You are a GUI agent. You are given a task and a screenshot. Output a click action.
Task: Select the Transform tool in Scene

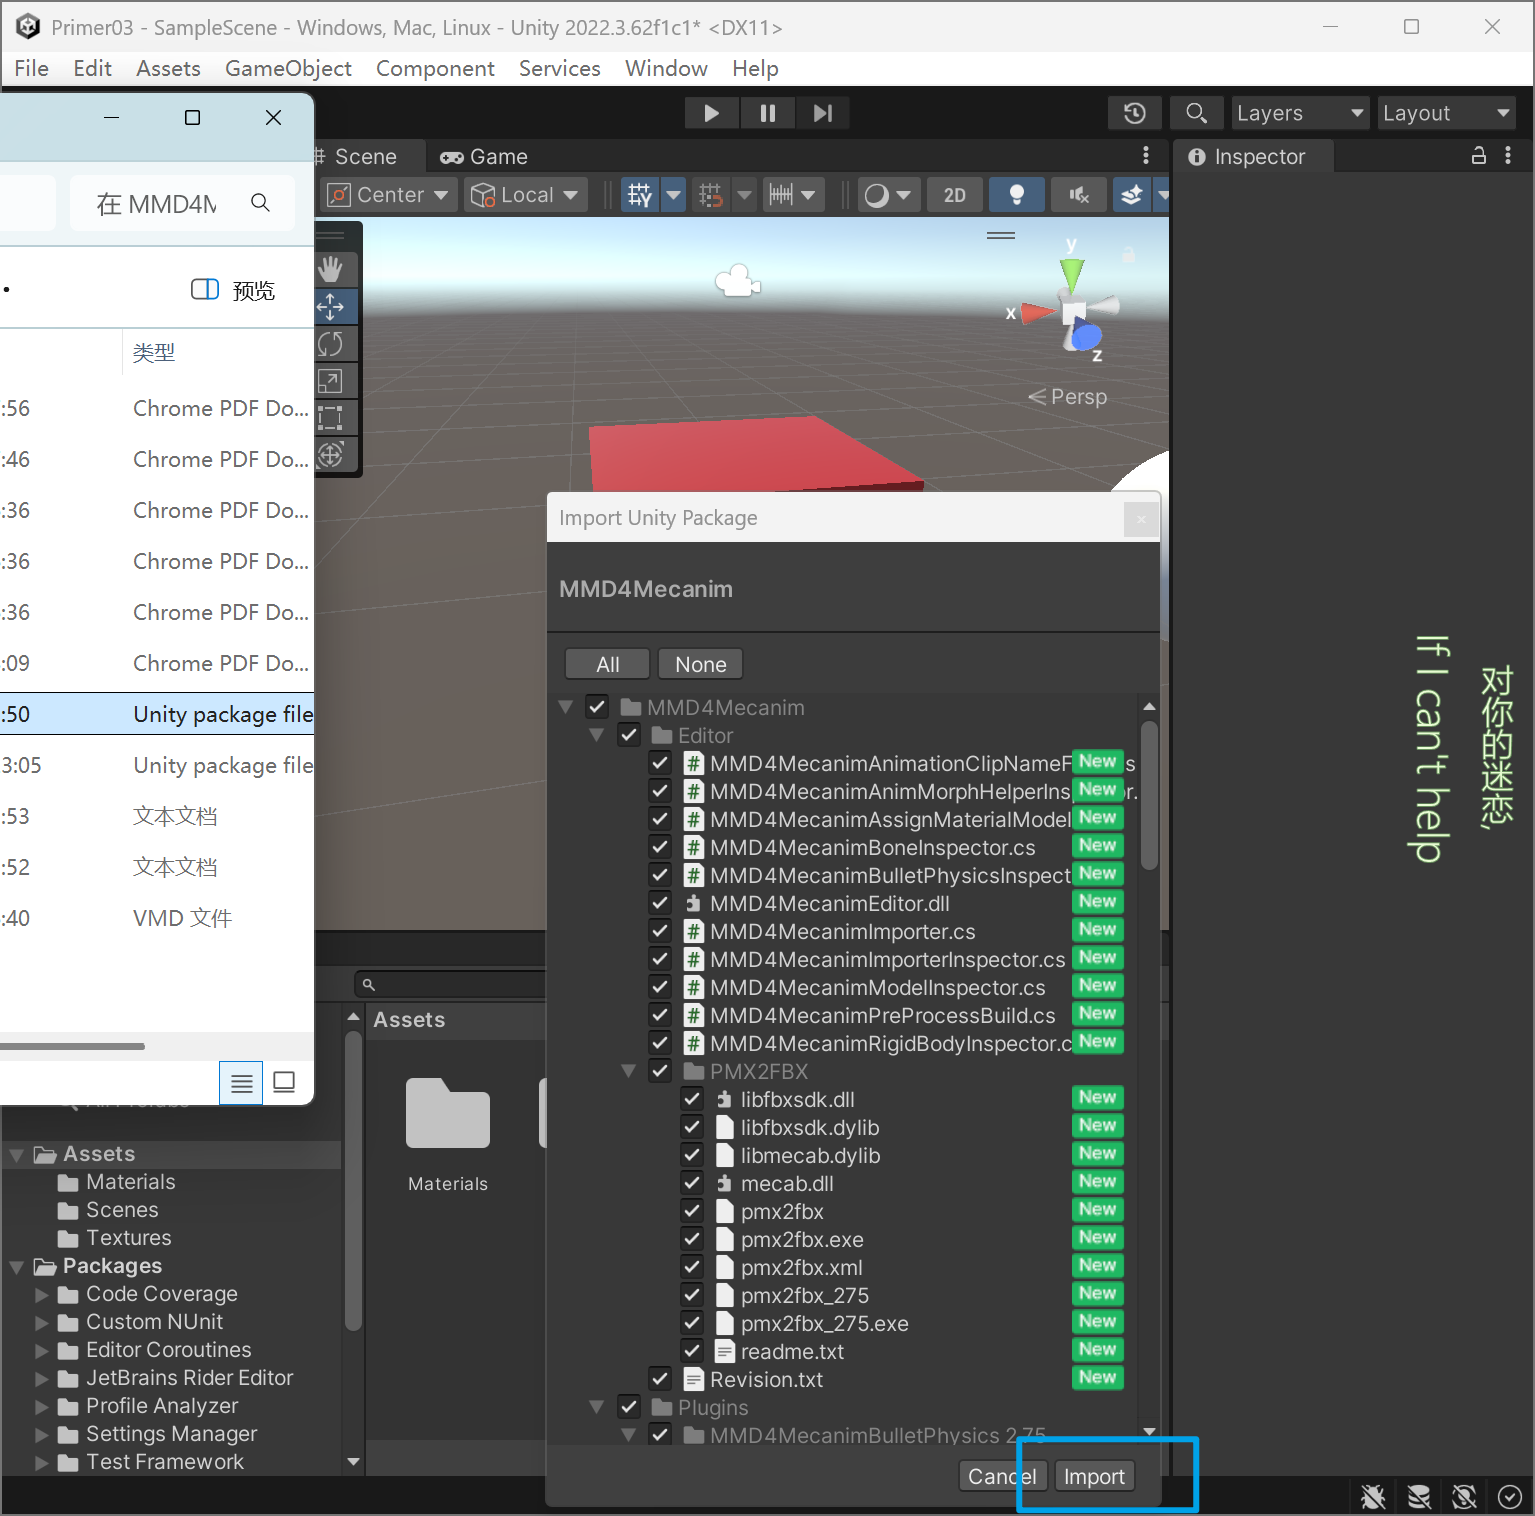tap(331, 455)
